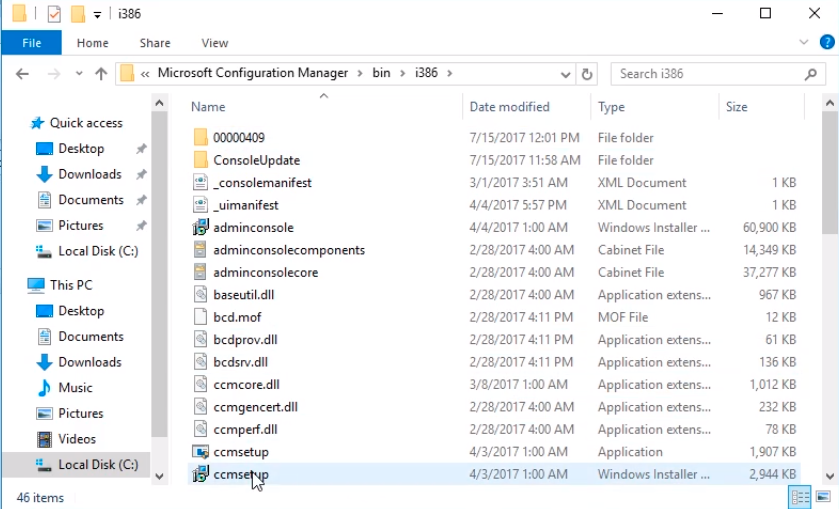Open the File ribbon tab
This screenshot has height=509, width=839.
(x=32, y=43)
